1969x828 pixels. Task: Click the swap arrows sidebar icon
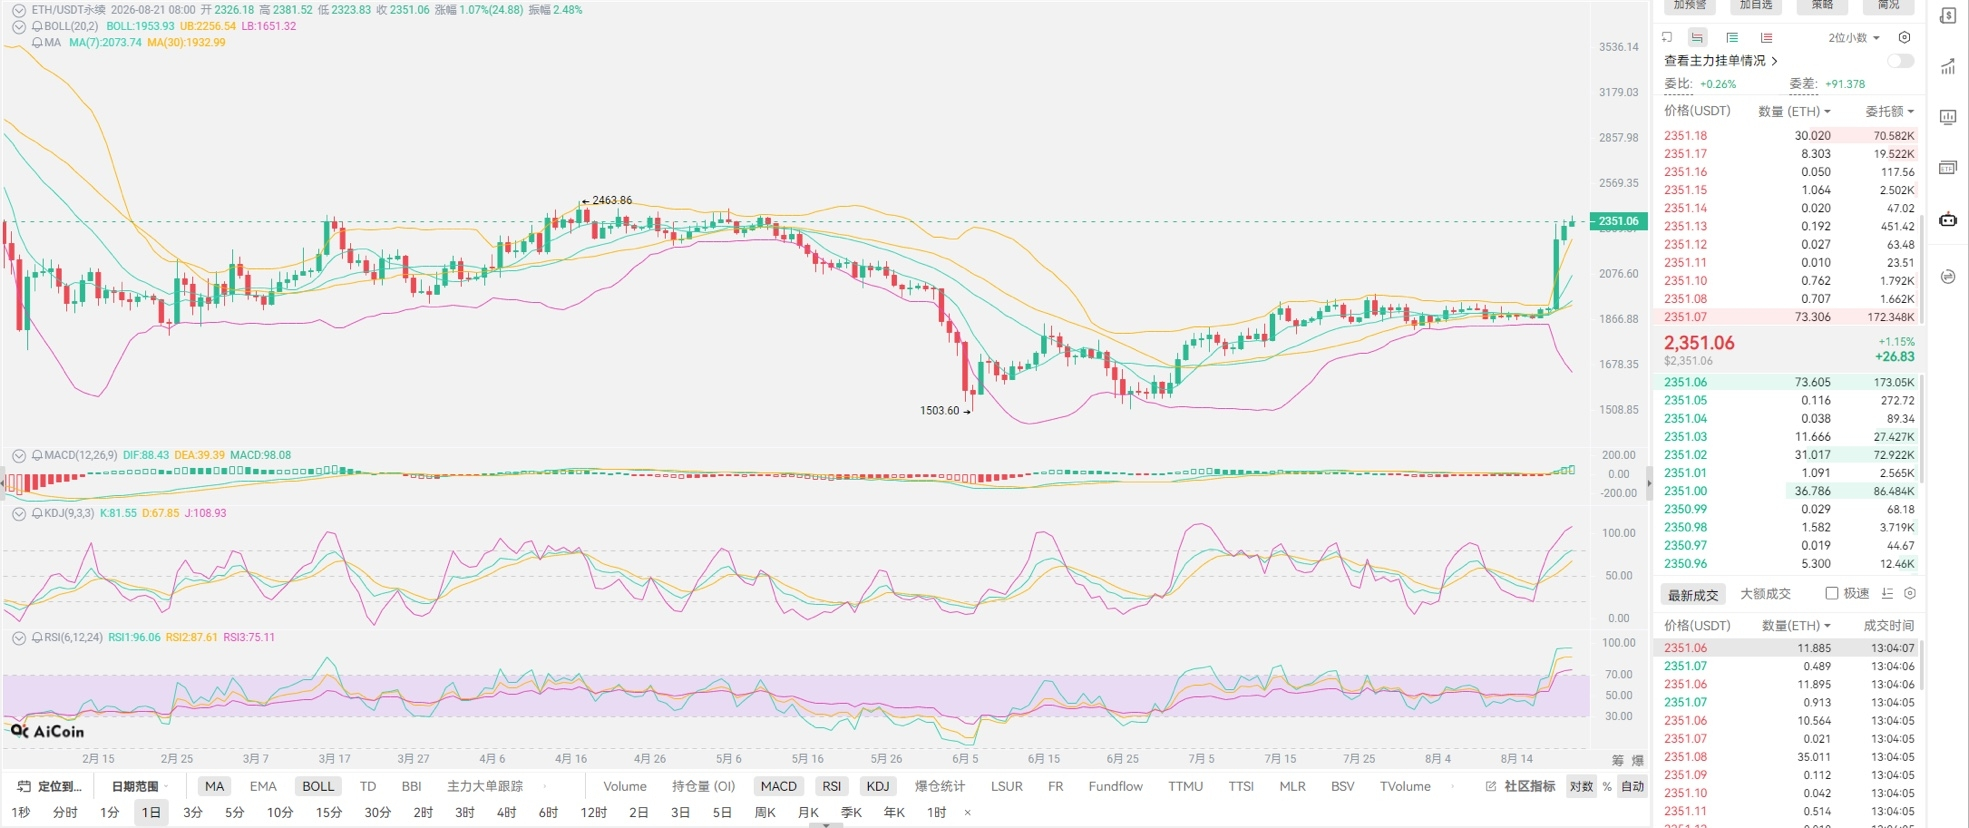(1948, 277)
